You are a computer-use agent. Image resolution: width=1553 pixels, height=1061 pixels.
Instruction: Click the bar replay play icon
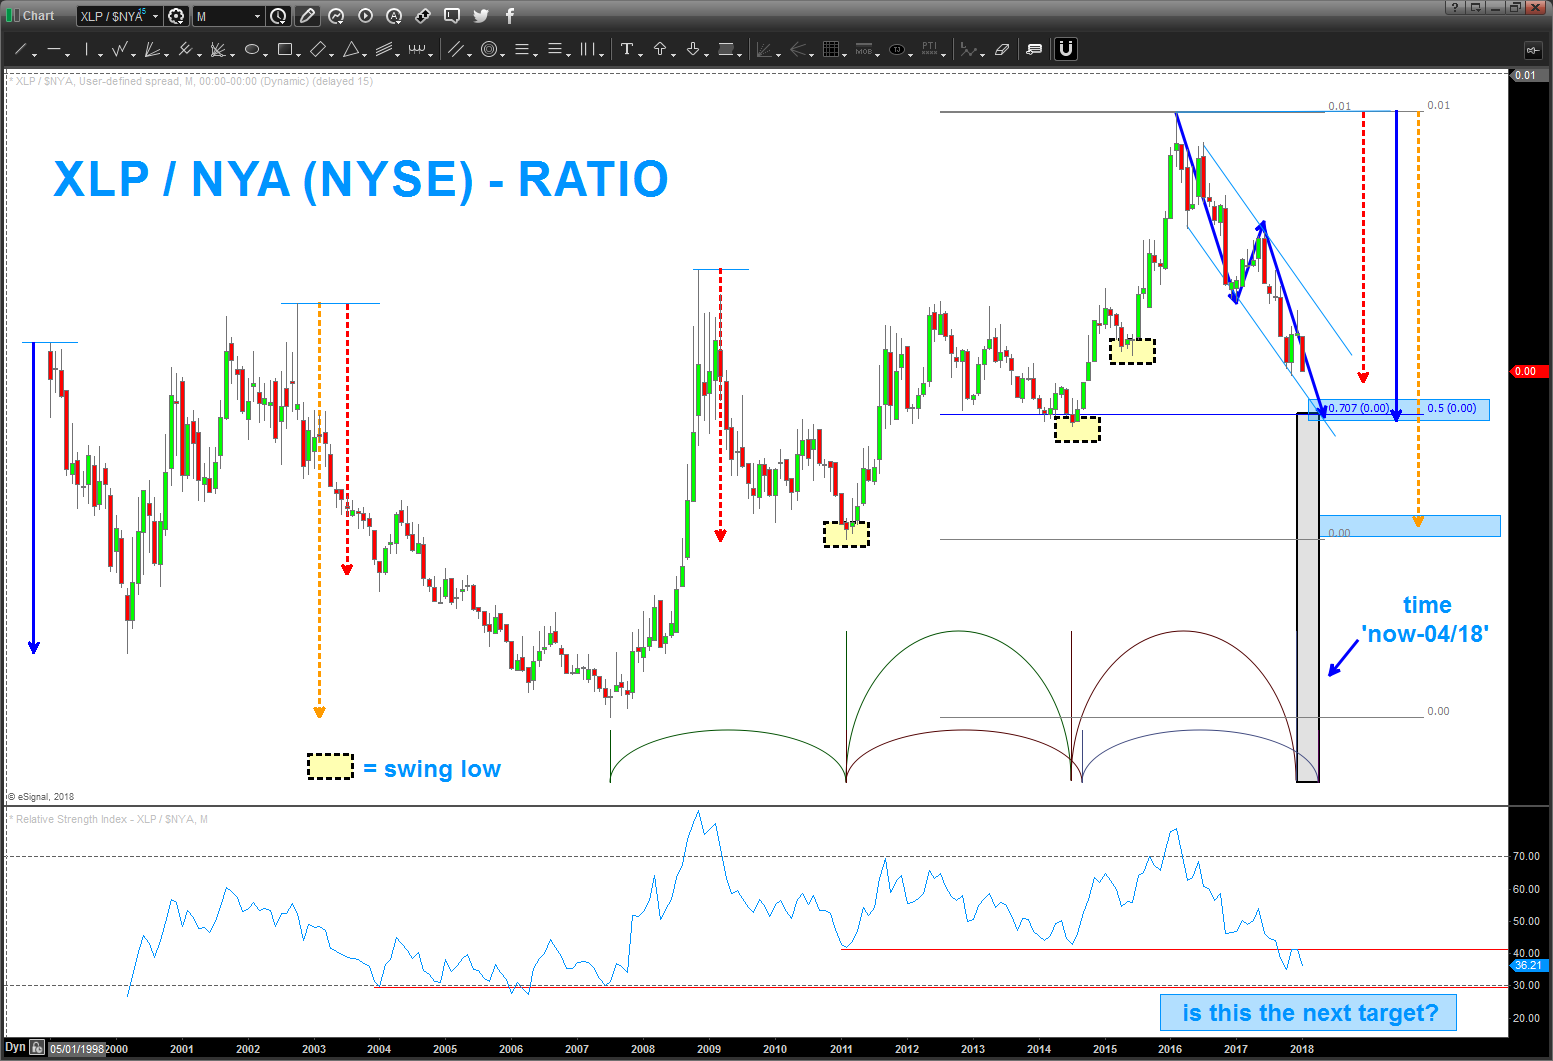(365, 16)
